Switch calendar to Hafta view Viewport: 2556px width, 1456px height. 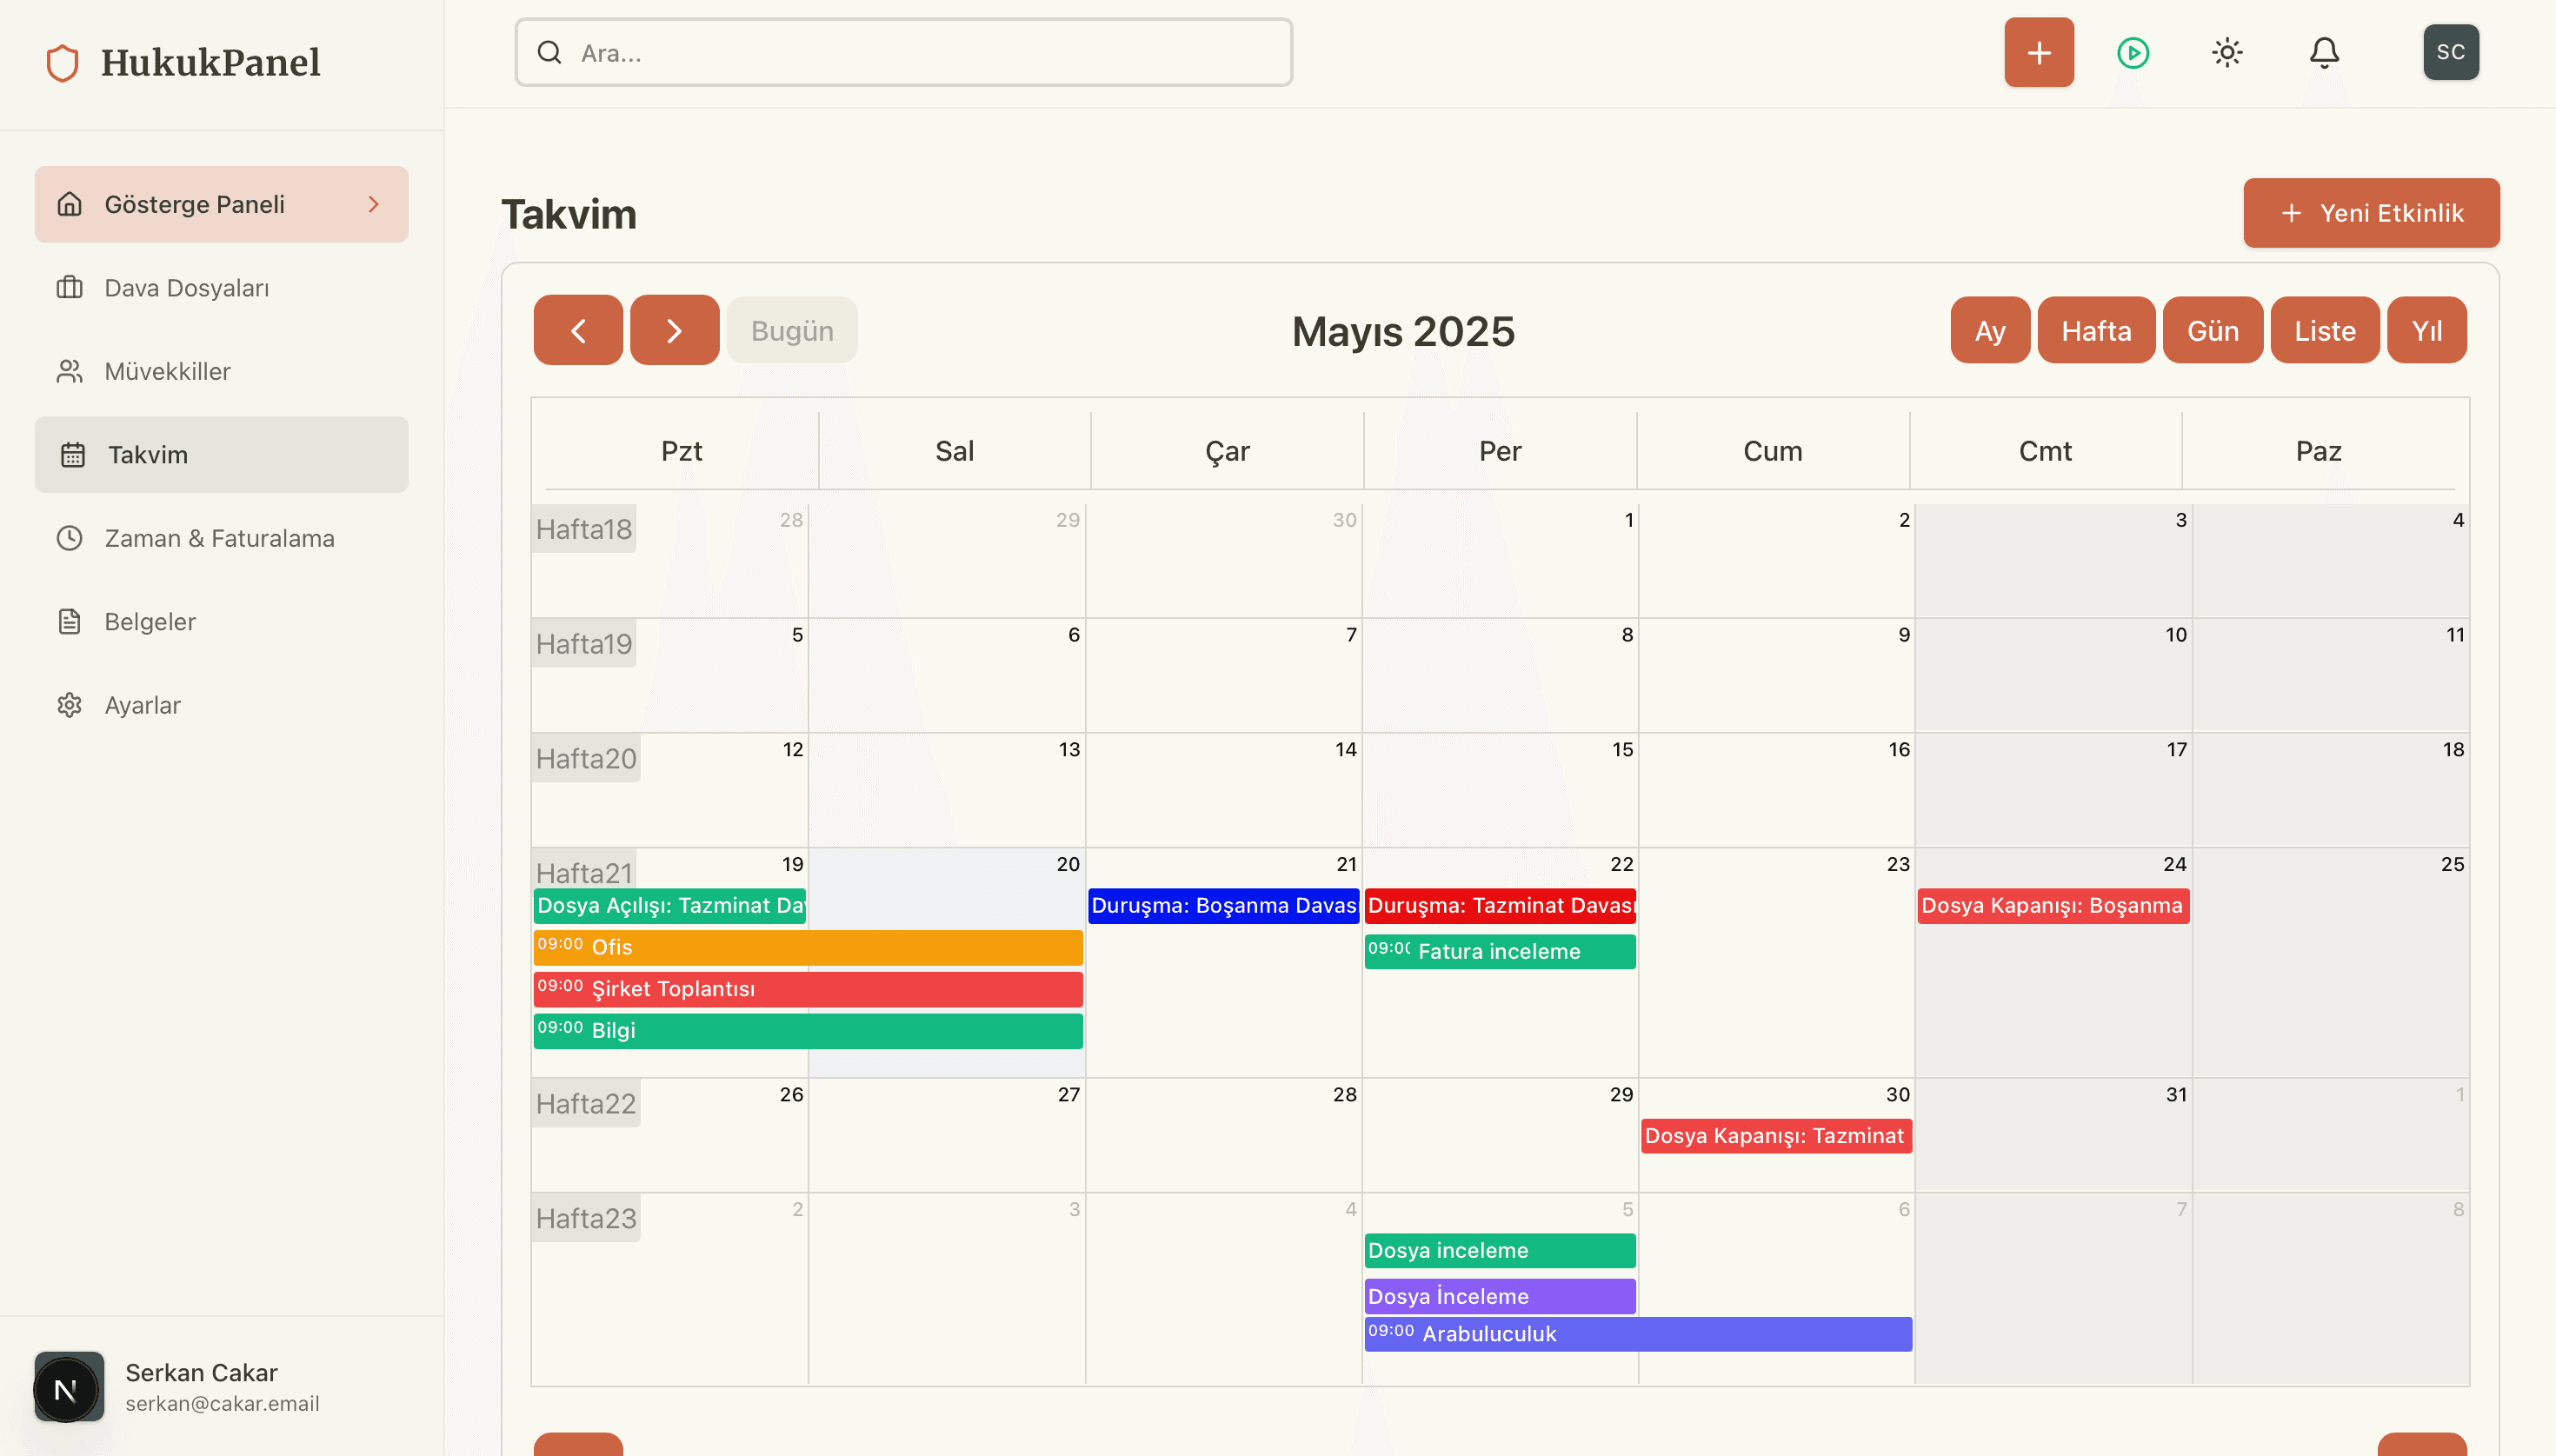click(x=2095, y=330)
